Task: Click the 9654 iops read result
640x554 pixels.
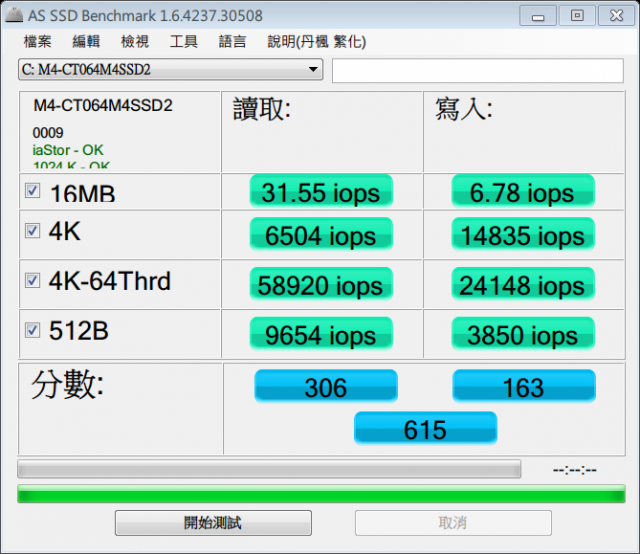Action: [x=321, y=334]
